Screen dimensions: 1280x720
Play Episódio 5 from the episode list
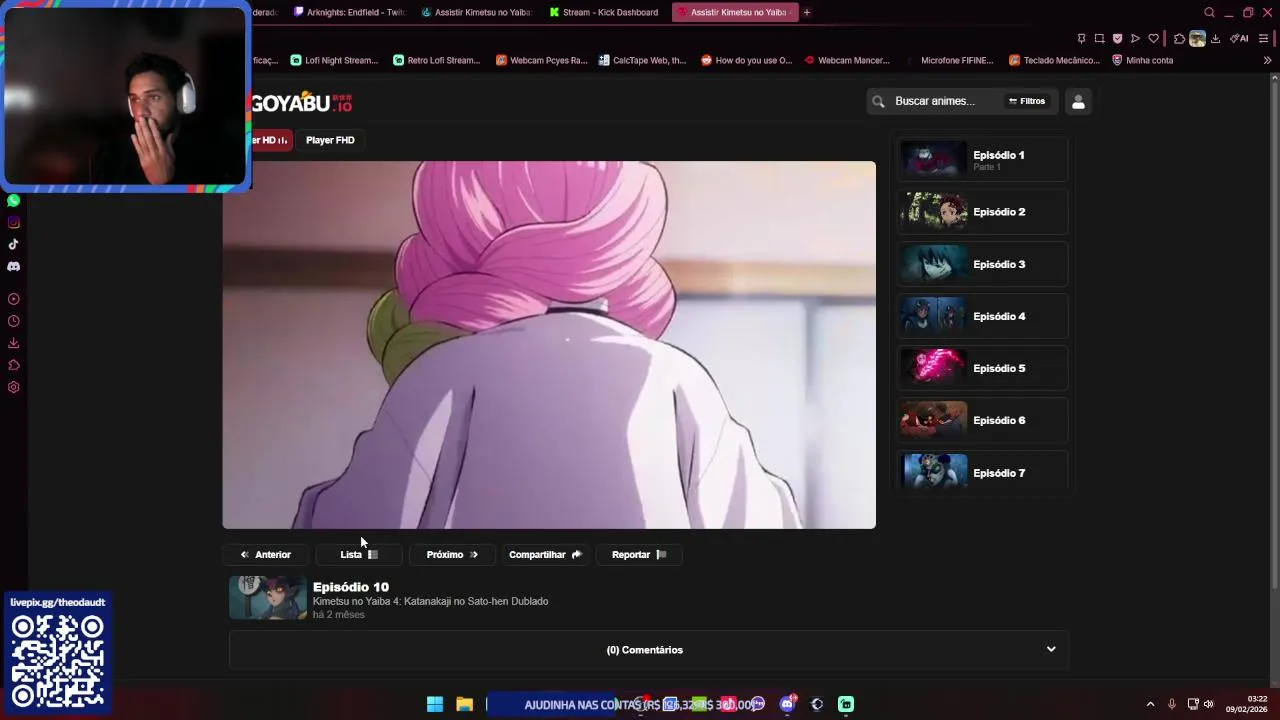point(982,368)
